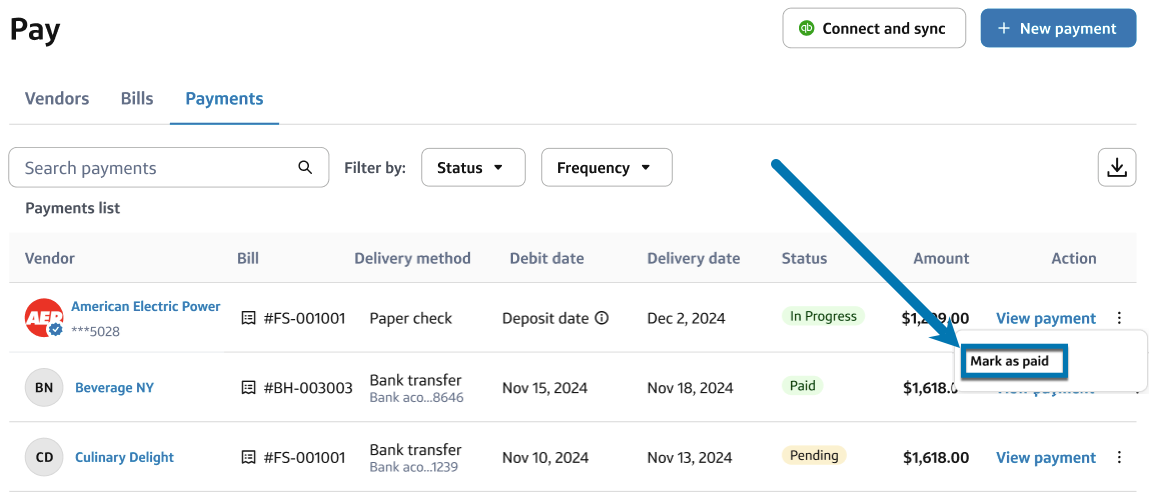Click the Amount column header
1149x497 pixels.
[941, 258]
